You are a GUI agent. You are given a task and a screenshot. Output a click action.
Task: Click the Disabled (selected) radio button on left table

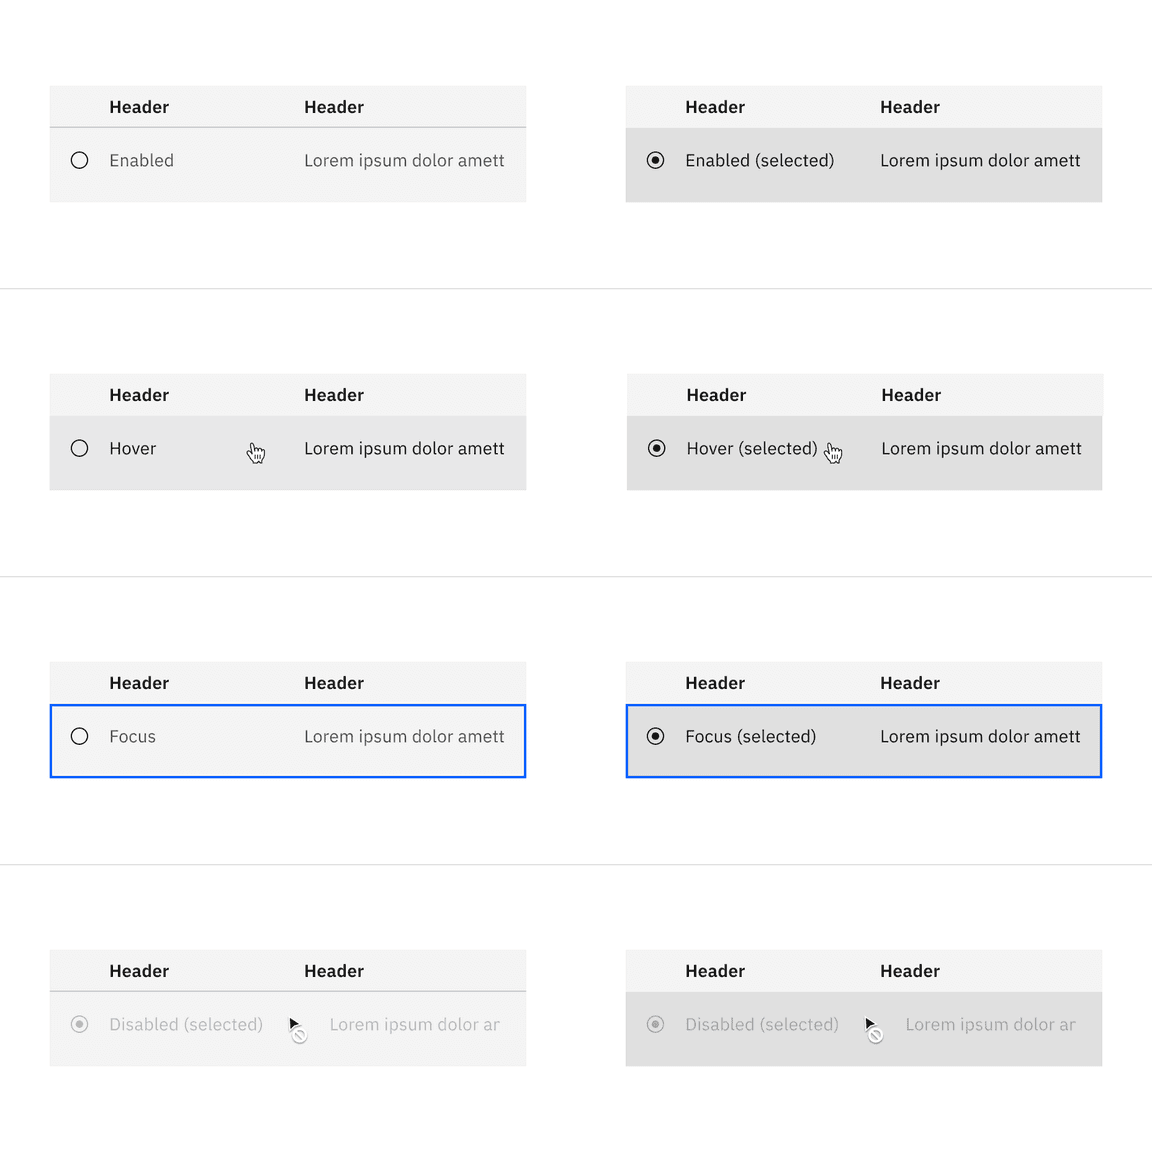click(80, 1024)
